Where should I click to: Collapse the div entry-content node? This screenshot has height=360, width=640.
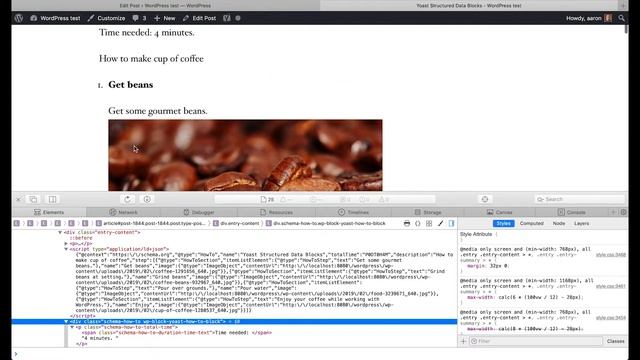(60, 232)
